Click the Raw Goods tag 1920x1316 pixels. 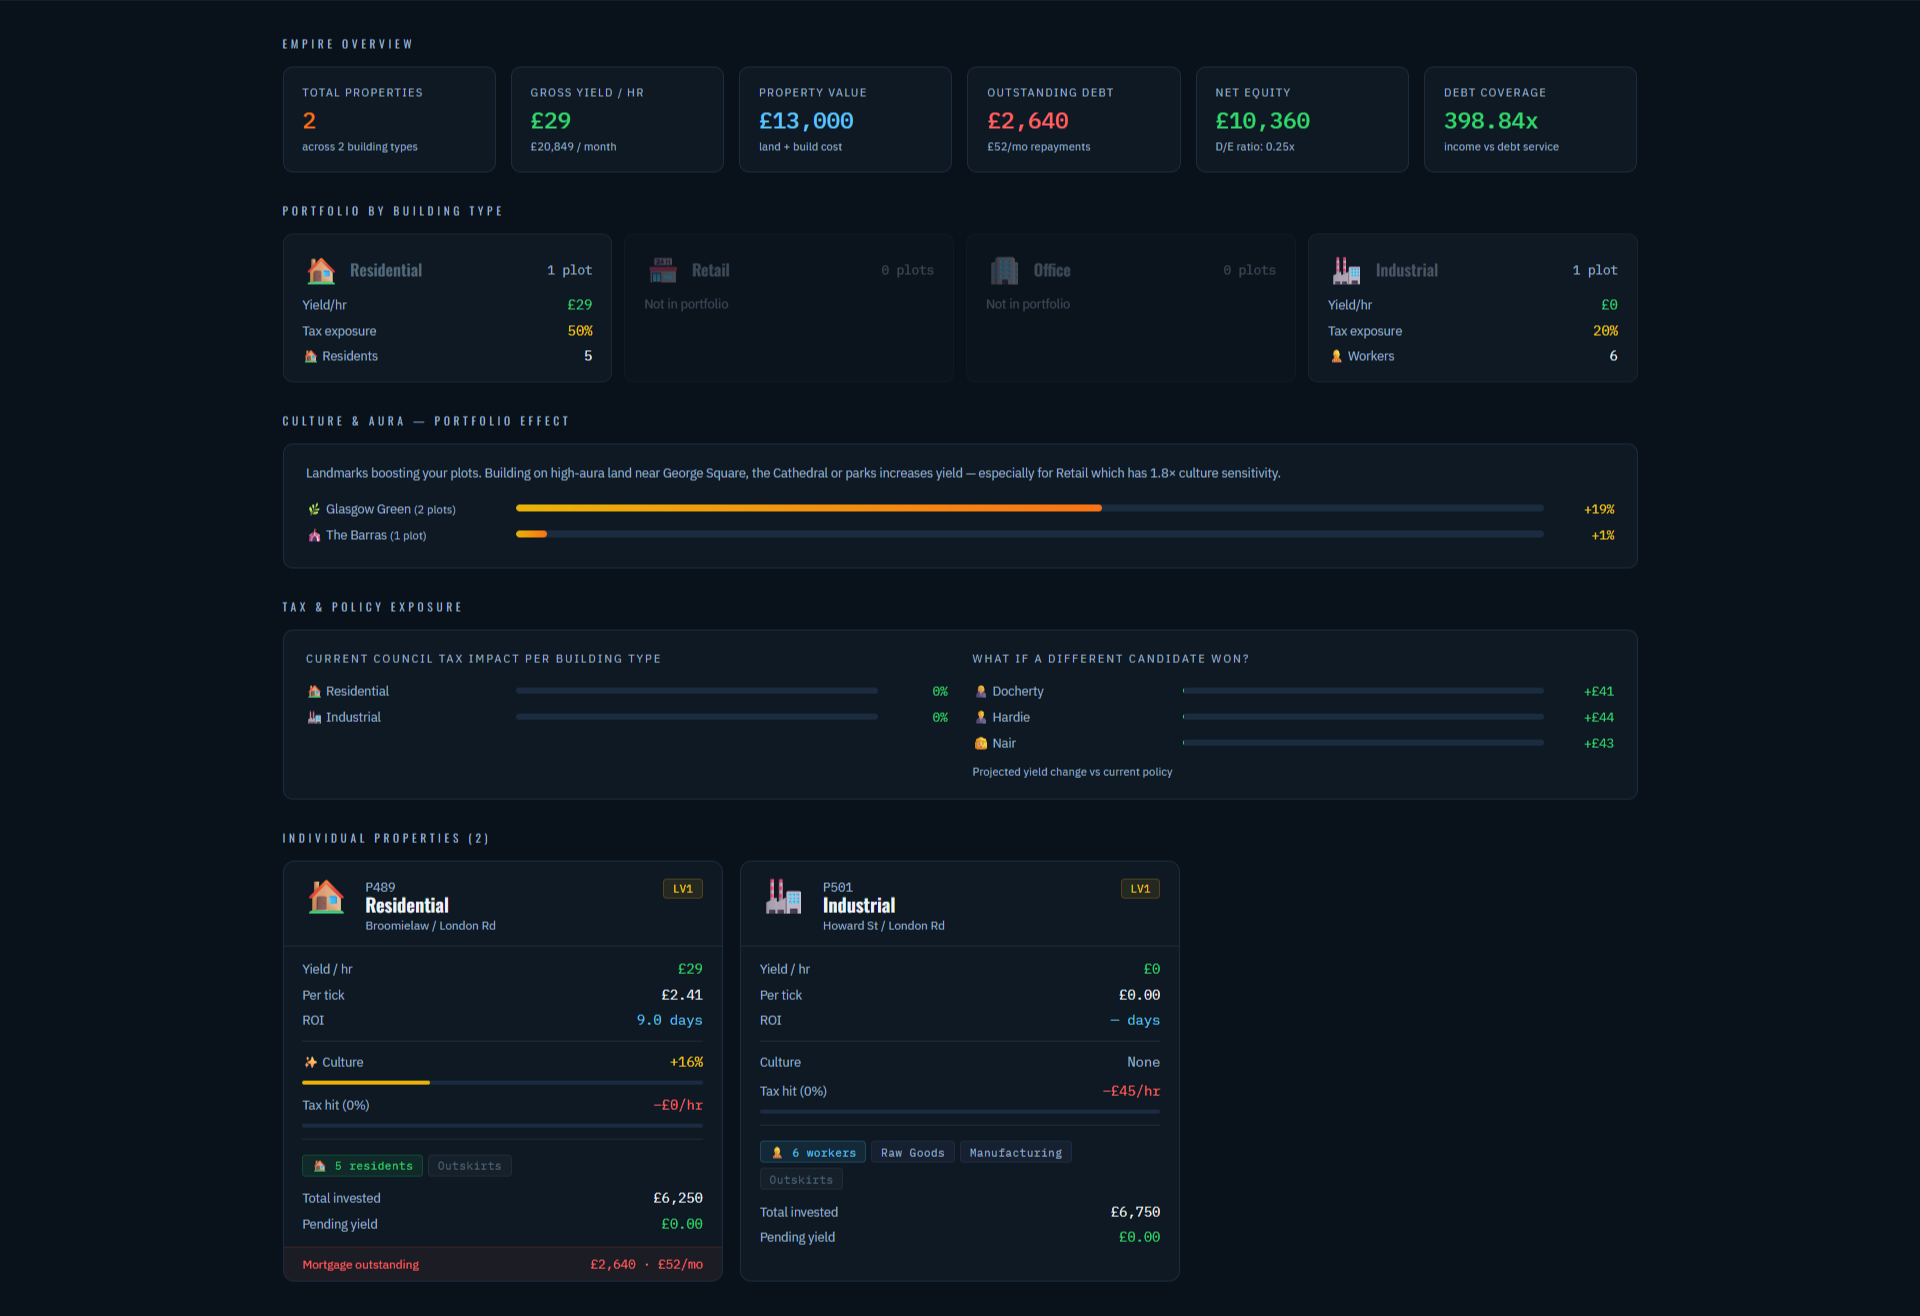[x=913, y=1153]
